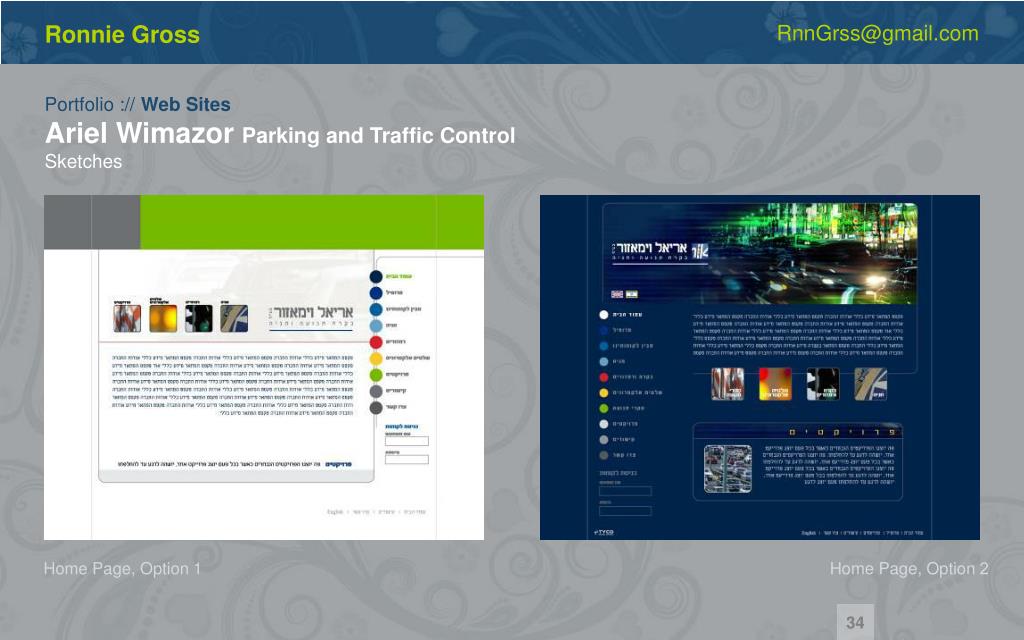Select the UK flag icon in Option 2
The height and width of the screenshot is (640, 1024).
[x=616, y=295]
